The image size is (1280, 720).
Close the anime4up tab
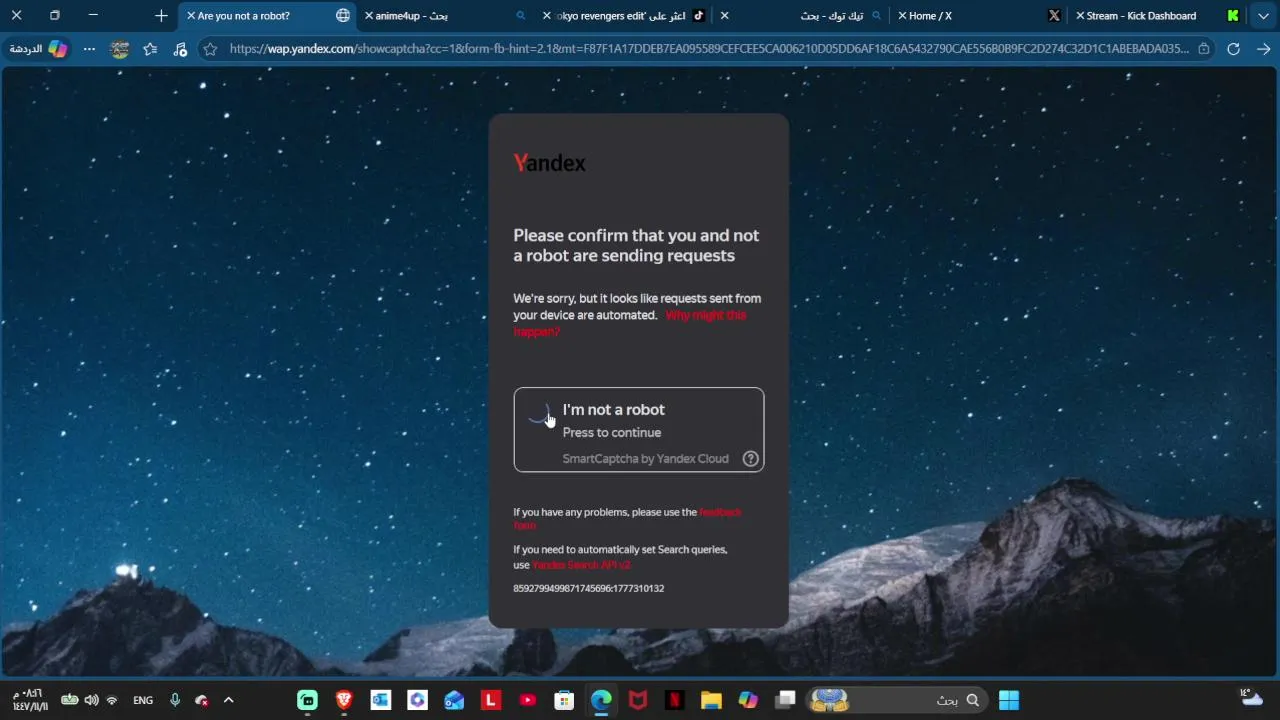pyautogui.click(x=369, y=16)
